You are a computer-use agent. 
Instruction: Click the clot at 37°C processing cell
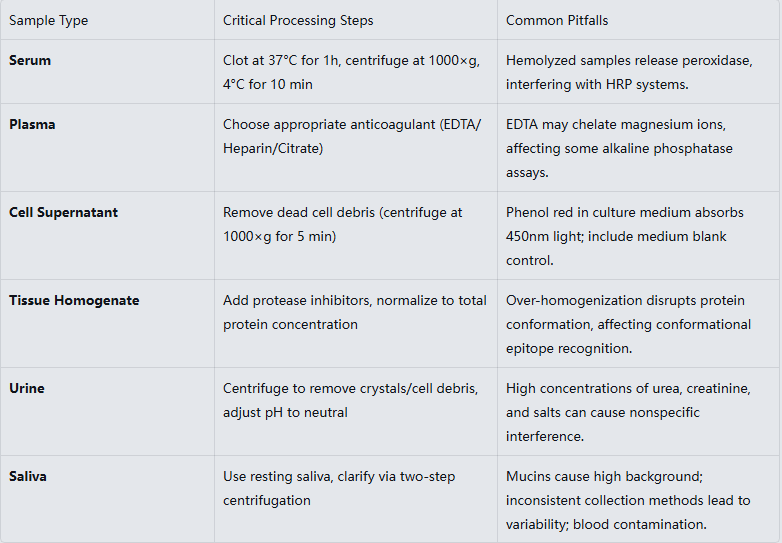click(351, 72)
